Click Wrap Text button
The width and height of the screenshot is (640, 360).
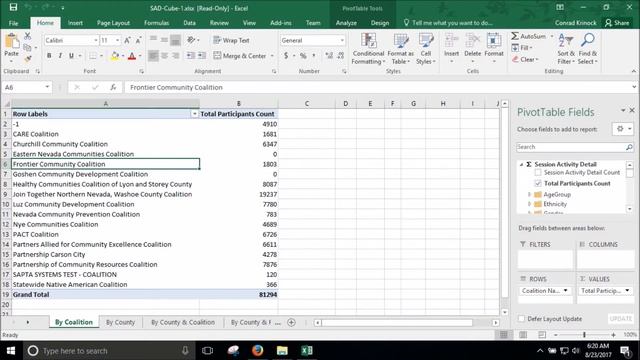click(231, 40)
